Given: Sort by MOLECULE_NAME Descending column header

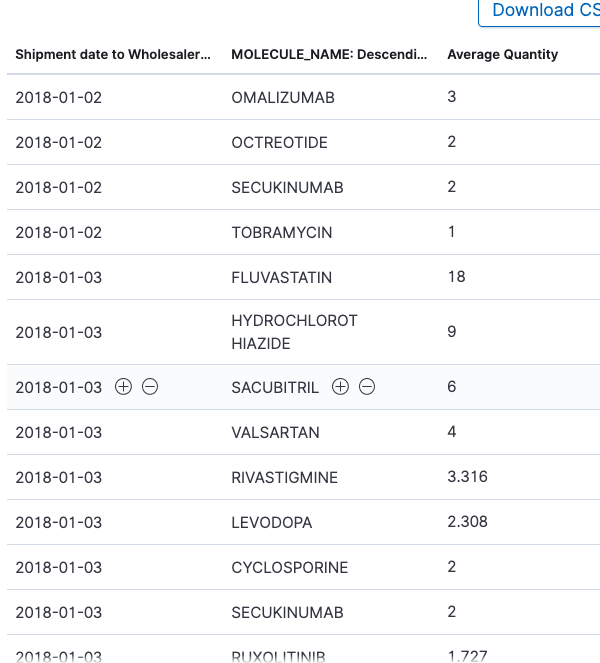Looking at the screenshot, I should [x=329, y=55].
